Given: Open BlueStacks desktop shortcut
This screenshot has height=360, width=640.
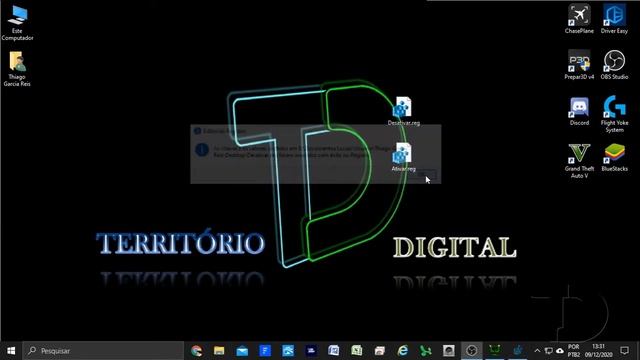Looking at the screenshot, I should pos(614,157).
